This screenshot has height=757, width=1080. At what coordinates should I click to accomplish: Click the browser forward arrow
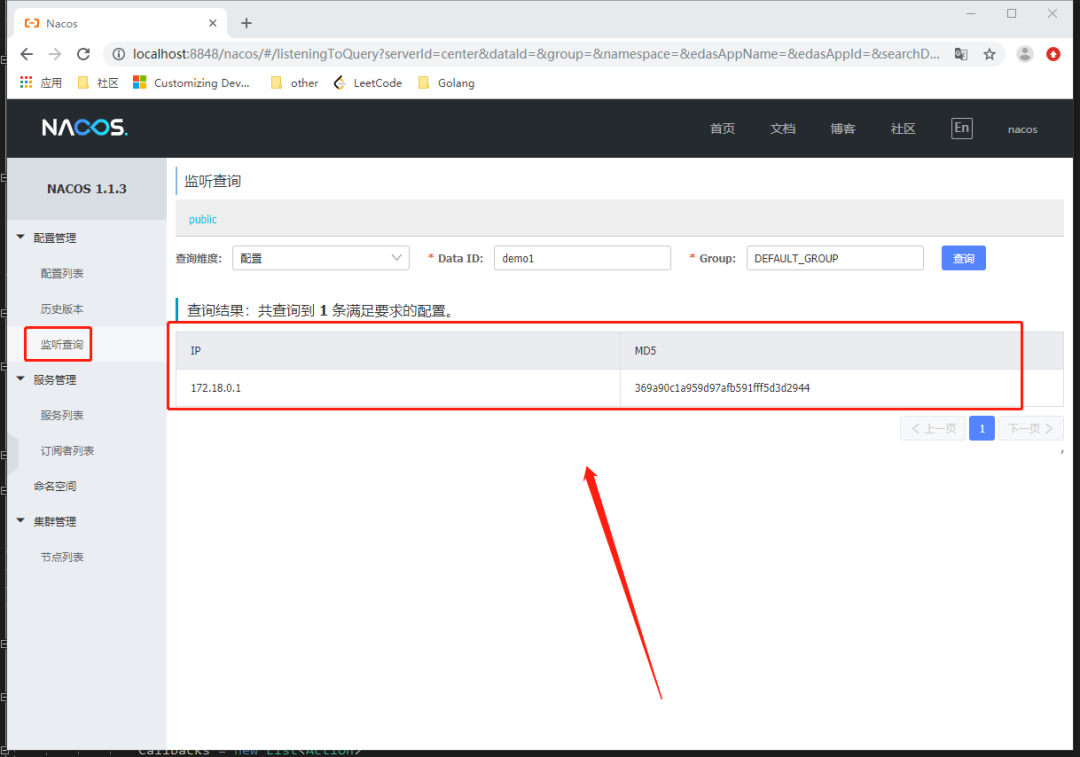coord(55,54)
